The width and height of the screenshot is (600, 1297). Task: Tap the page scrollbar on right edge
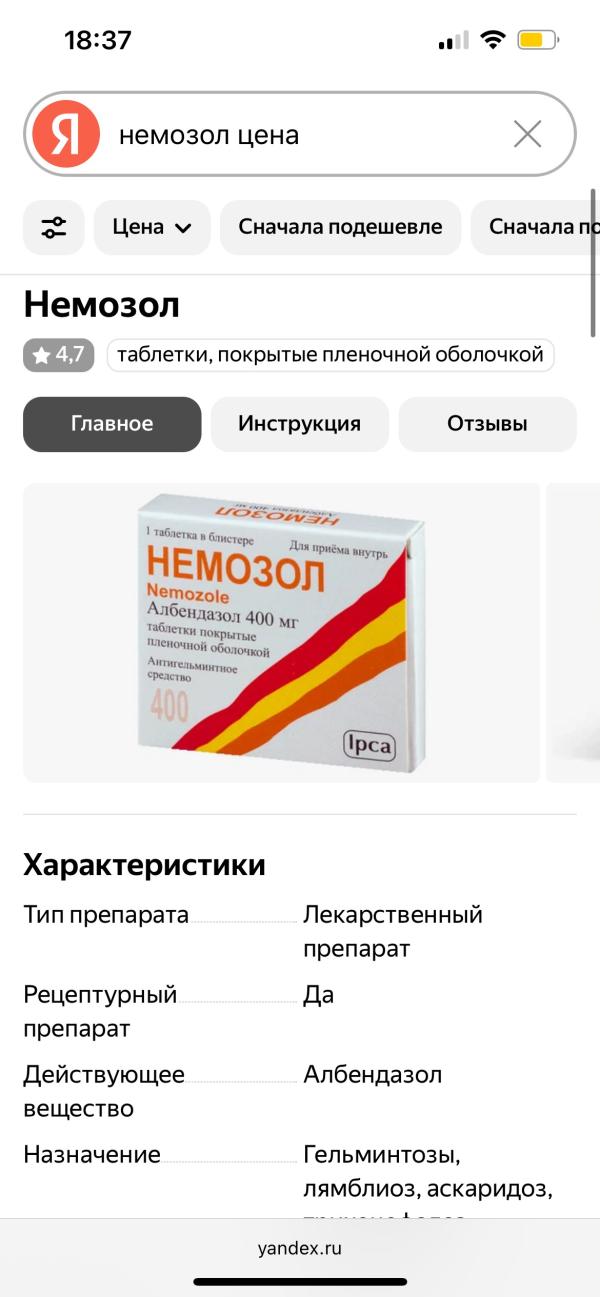[594, 260]
